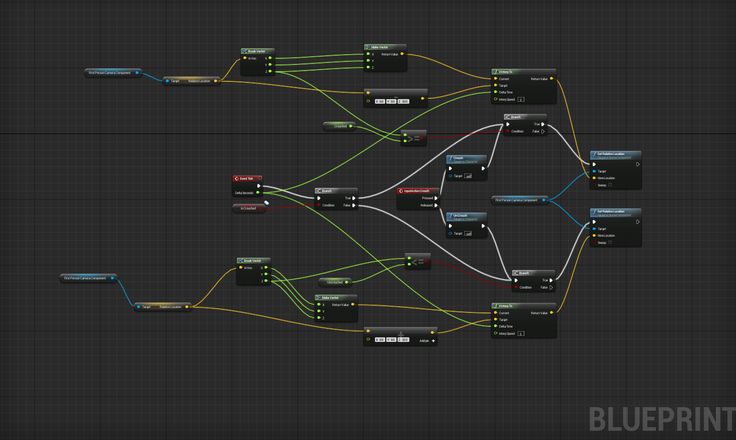The height and width of the screenshot is (440, 736).
Task: Click the Target self field on UnCrouch node
Action: tap(468, 233)
